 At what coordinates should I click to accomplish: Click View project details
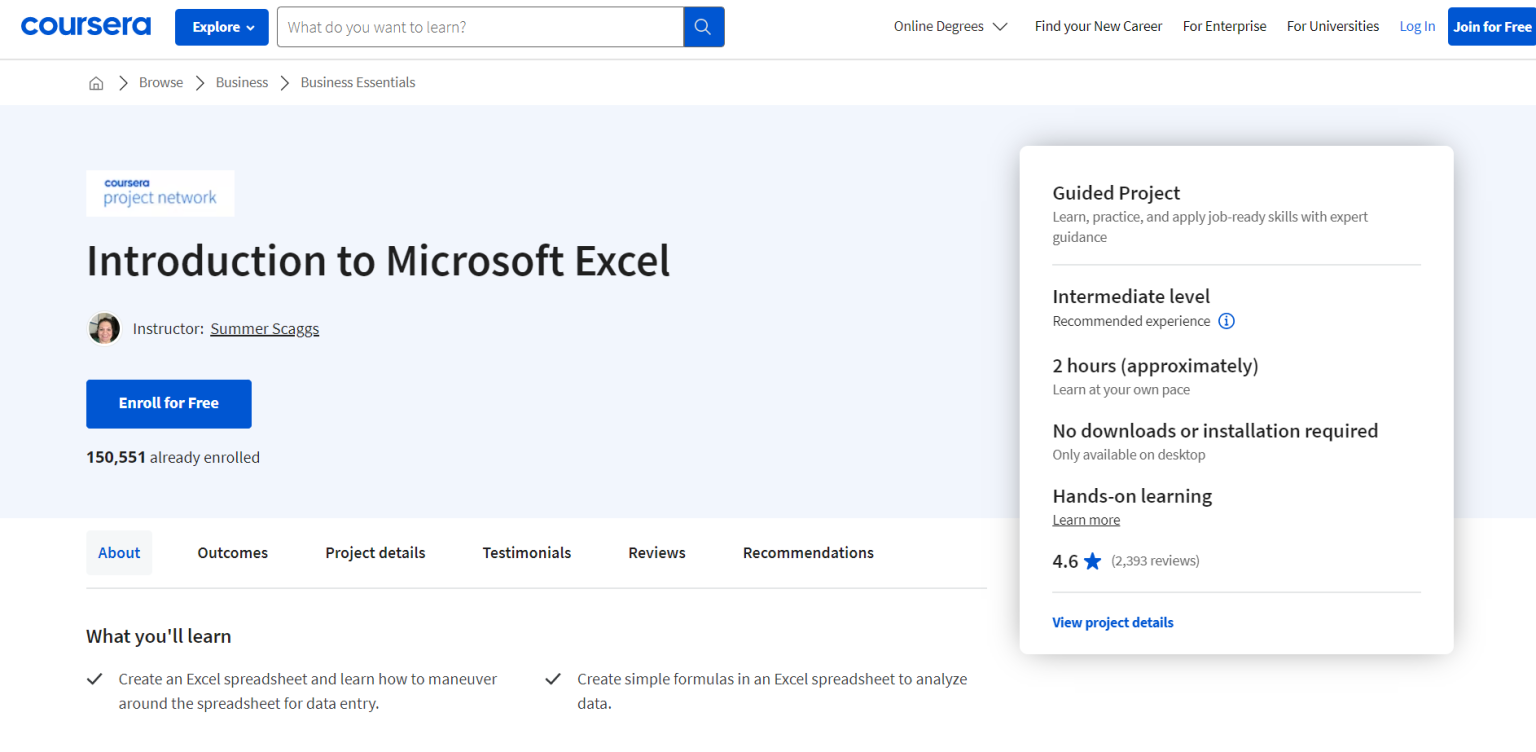tap(1112, 622)
